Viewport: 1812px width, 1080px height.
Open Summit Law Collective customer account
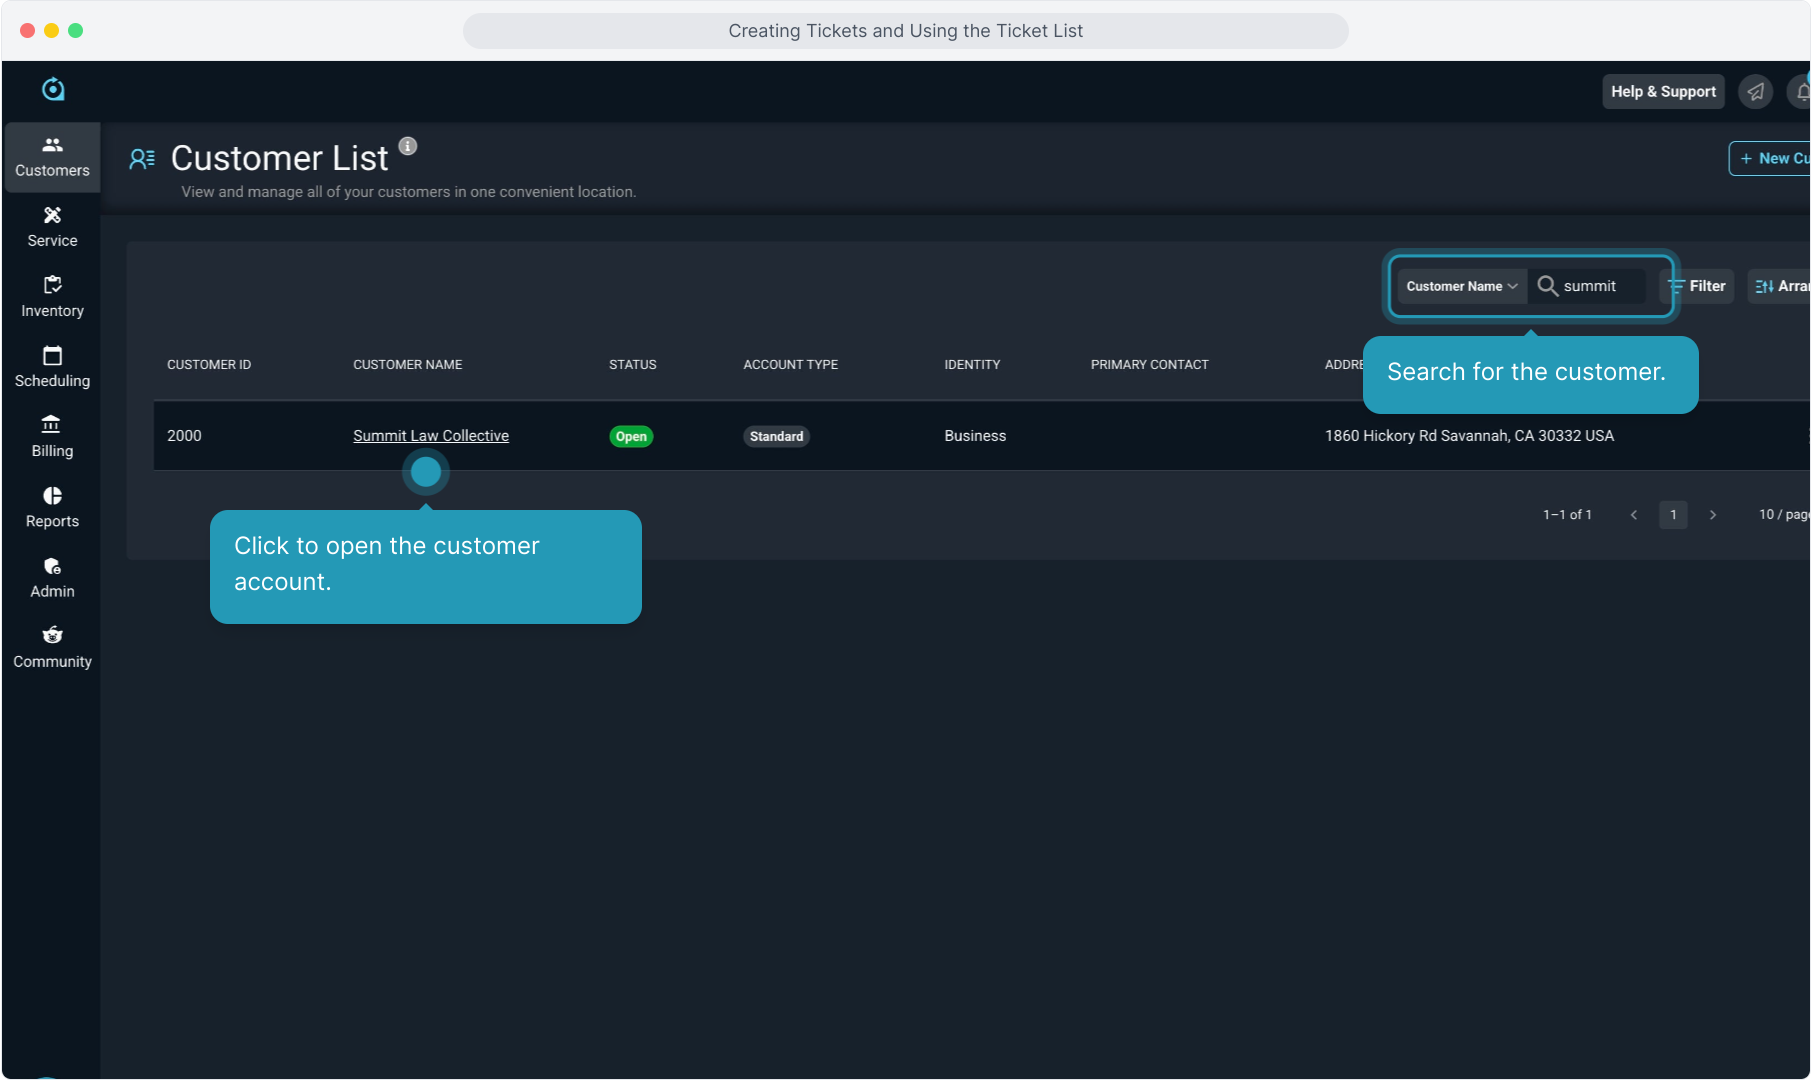(431, 436)
